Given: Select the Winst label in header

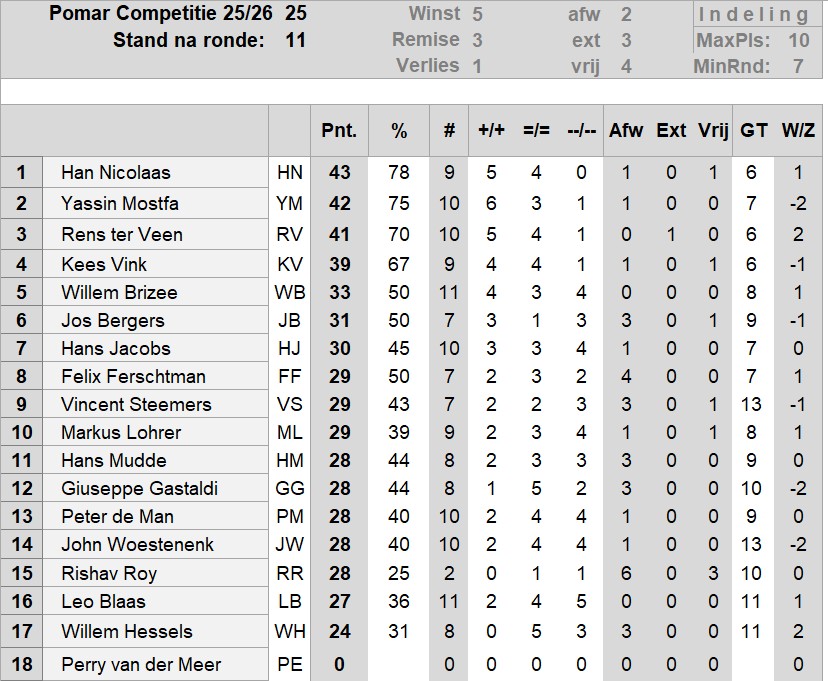Looking at the screenshot, I should [434, 14].
